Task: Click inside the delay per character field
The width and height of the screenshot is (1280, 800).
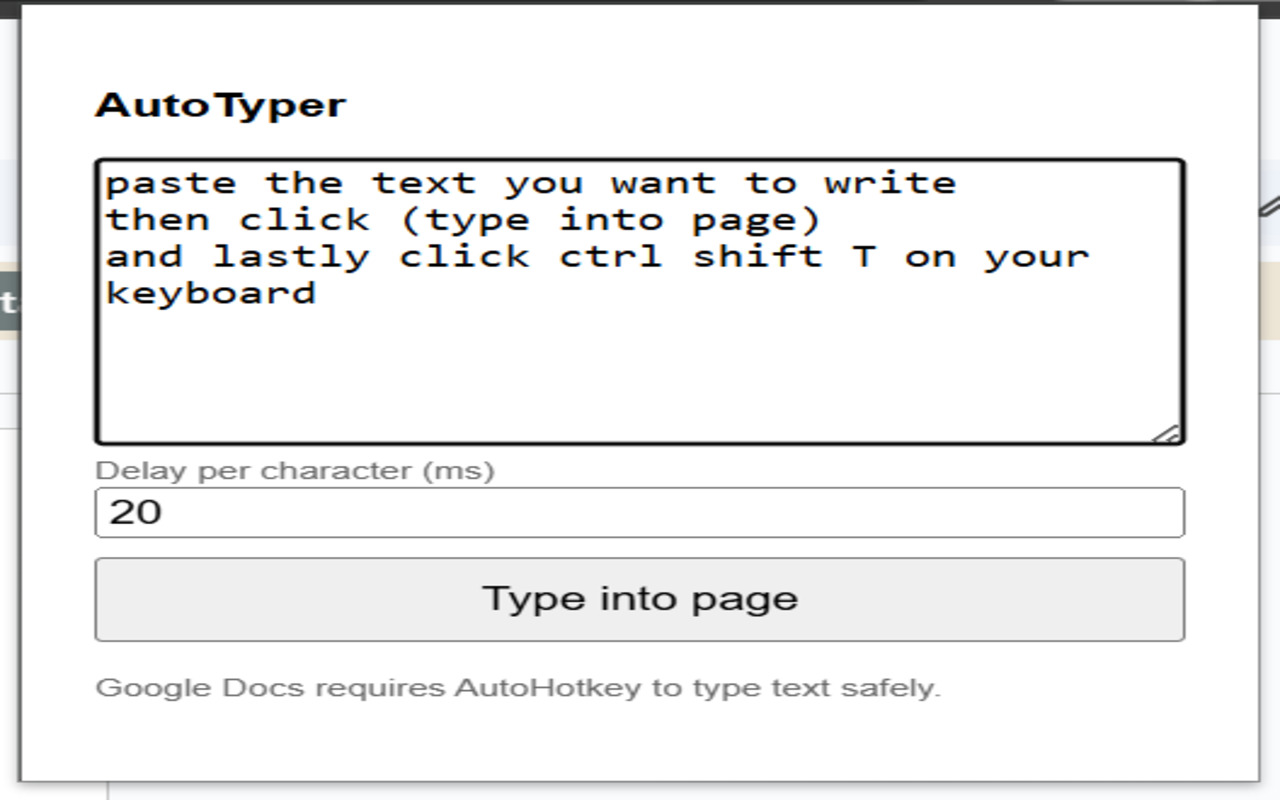Action: [x=640, y=511]
